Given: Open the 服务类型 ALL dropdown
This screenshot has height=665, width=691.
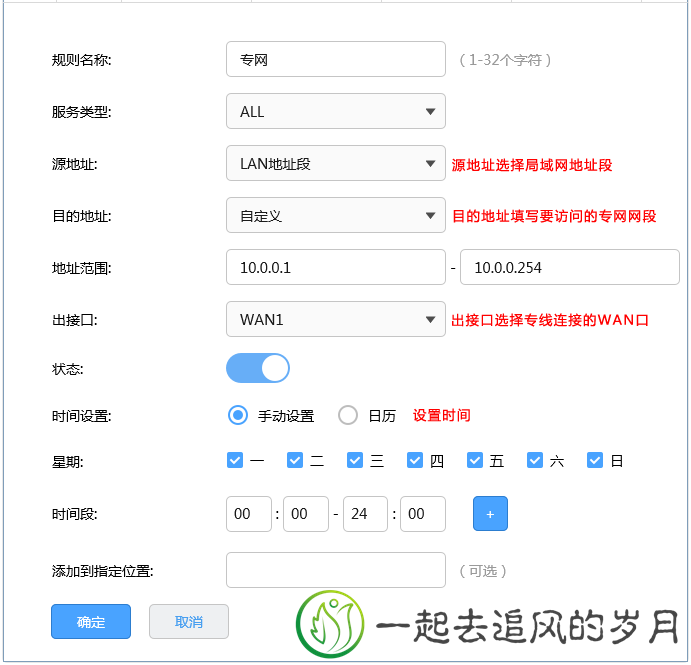Looking at the screenshot, I should pyautogui.click(x=335, y=112).
